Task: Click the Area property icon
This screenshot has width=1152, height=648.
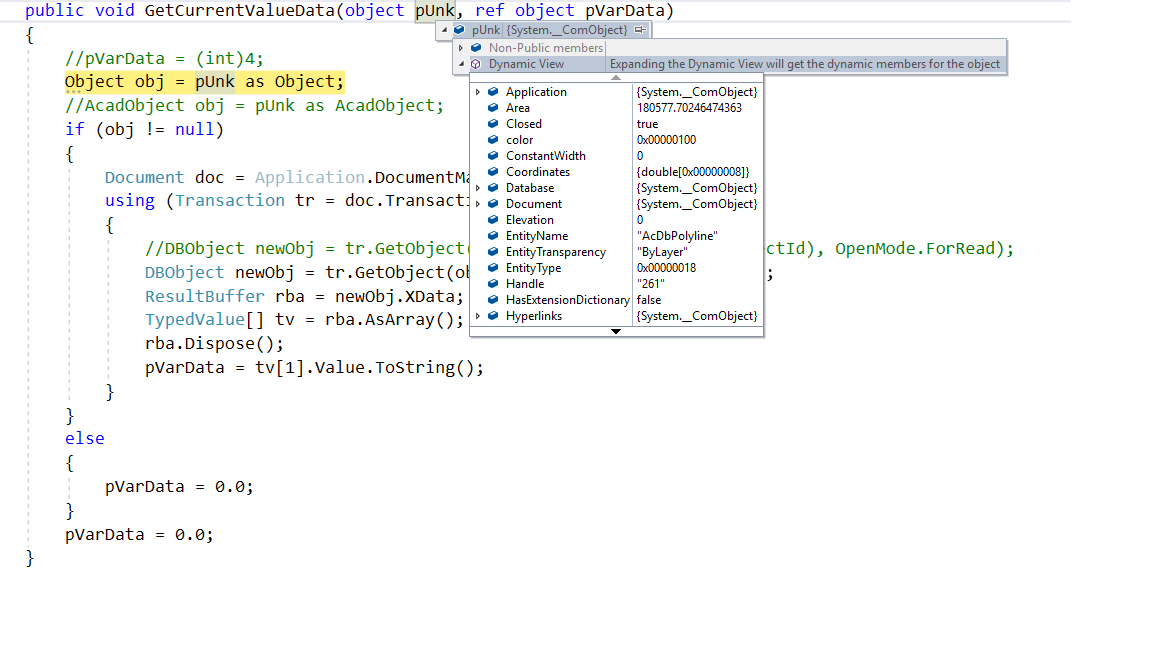Action: point(493,108)
